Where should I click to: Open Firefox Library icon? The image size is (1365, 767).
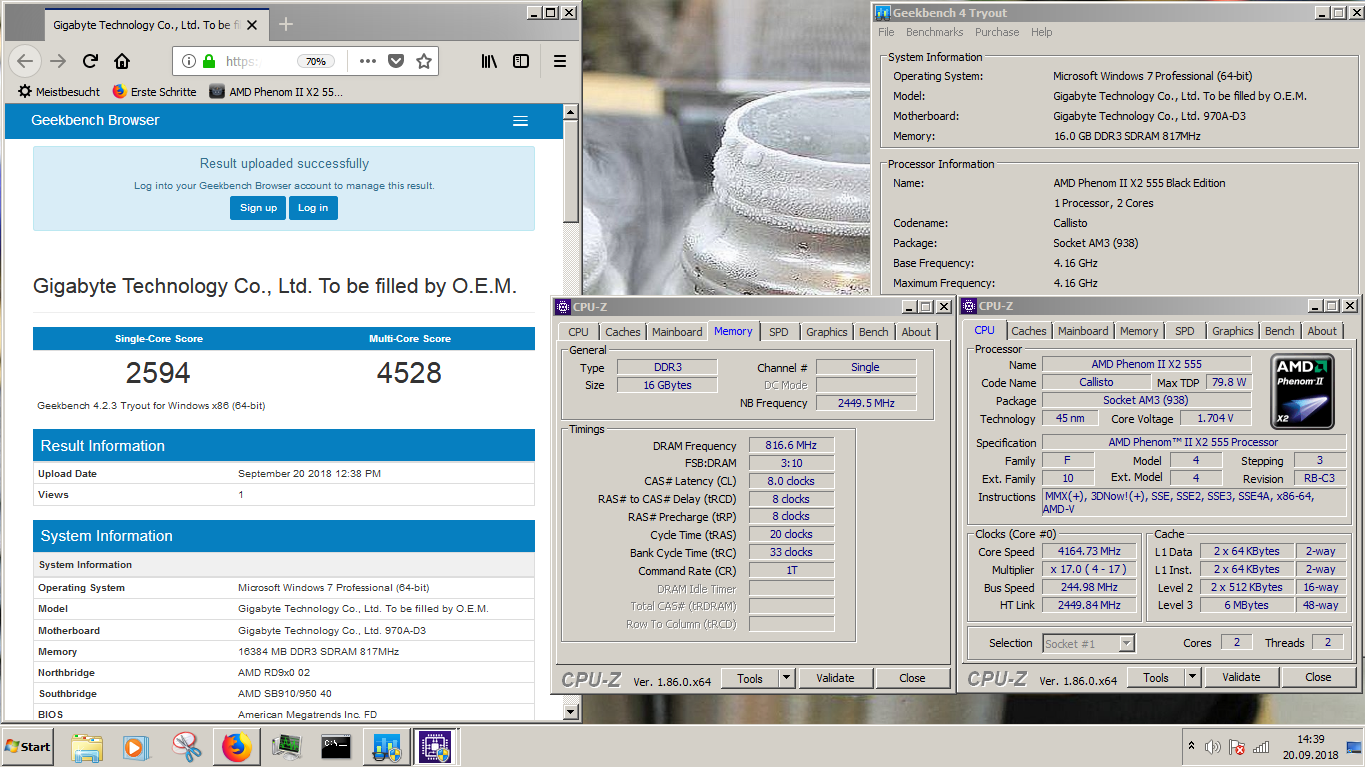489,61
